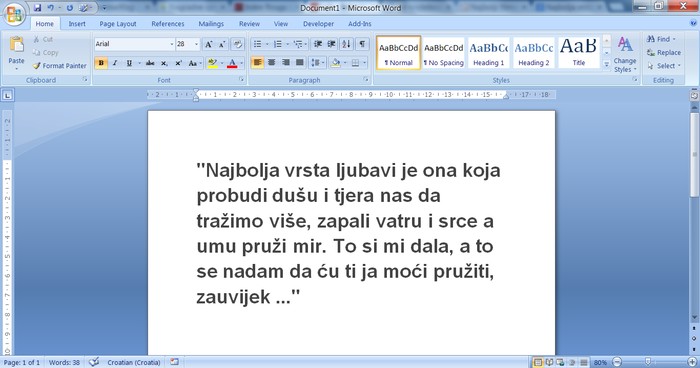Increase paragraph indent

pos(332,44)
